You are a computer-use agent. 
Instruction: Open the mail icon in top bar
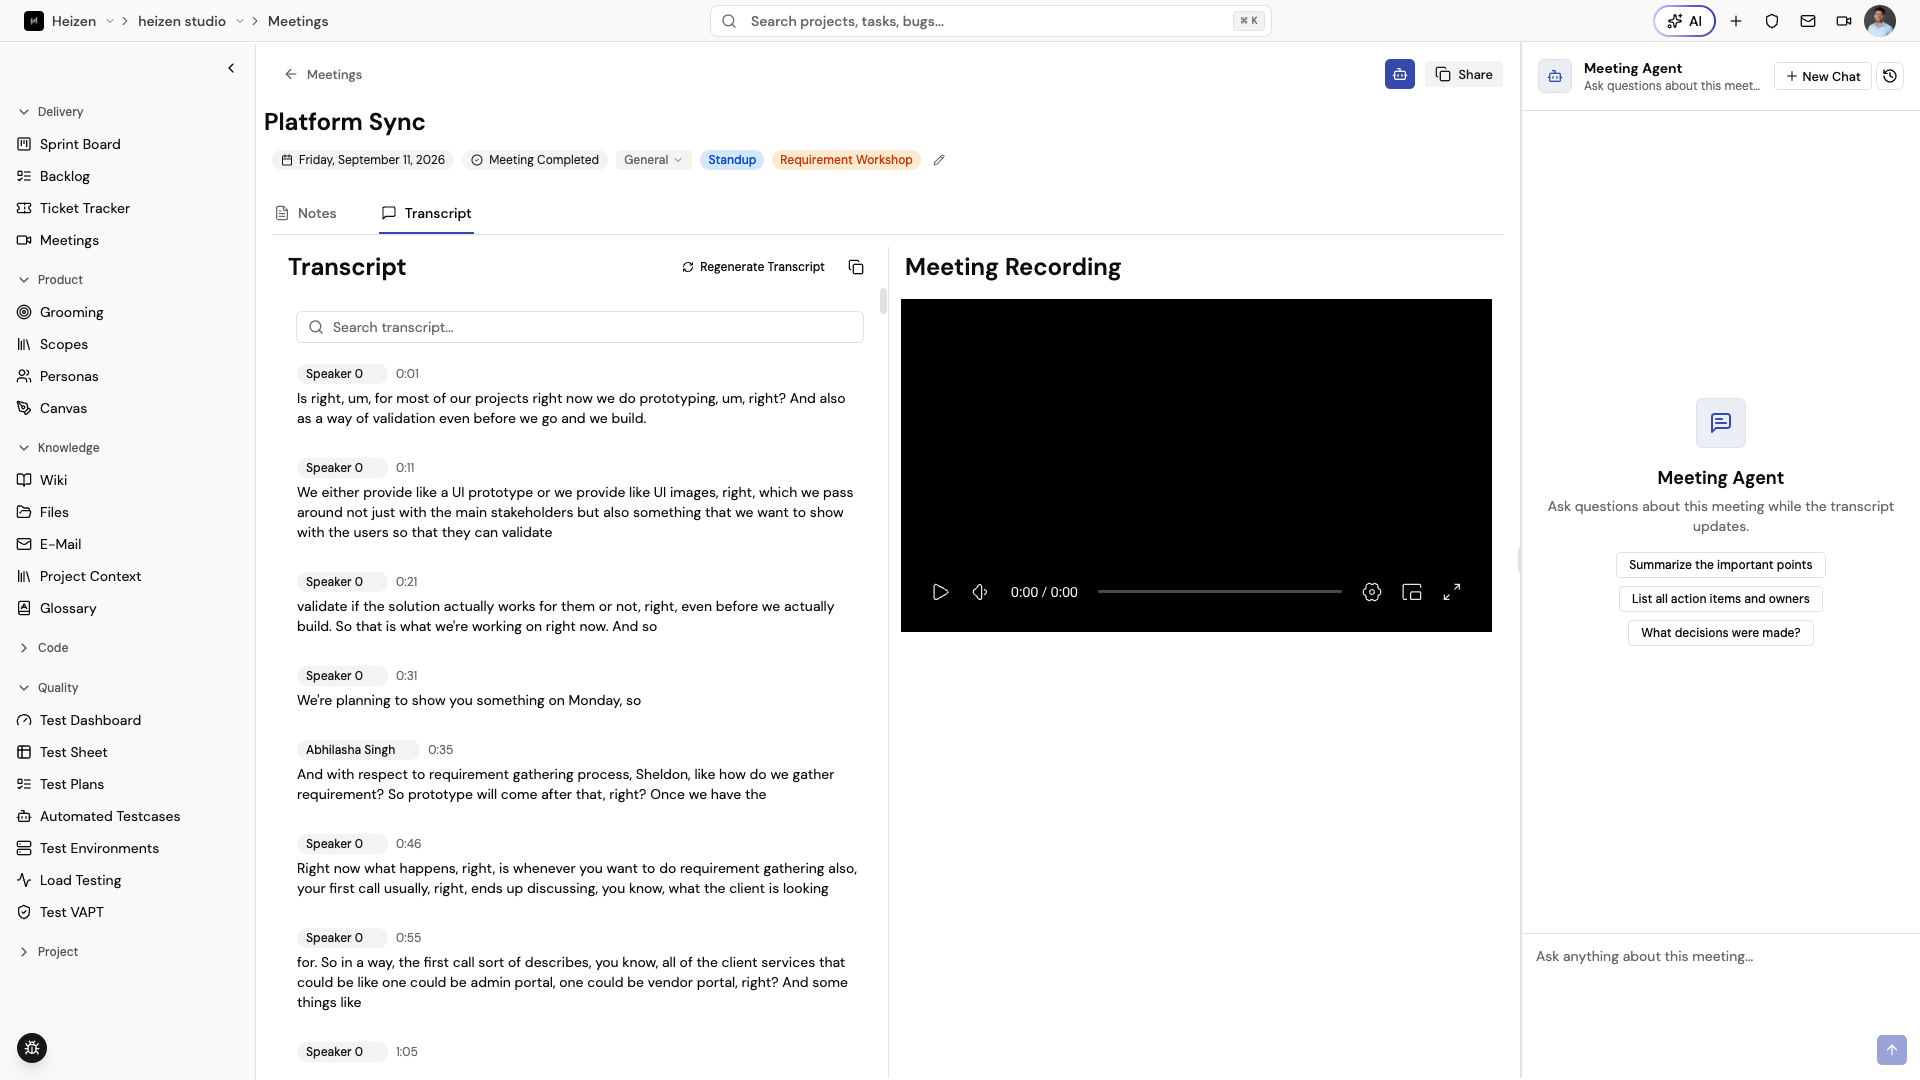coord(1808,21)
